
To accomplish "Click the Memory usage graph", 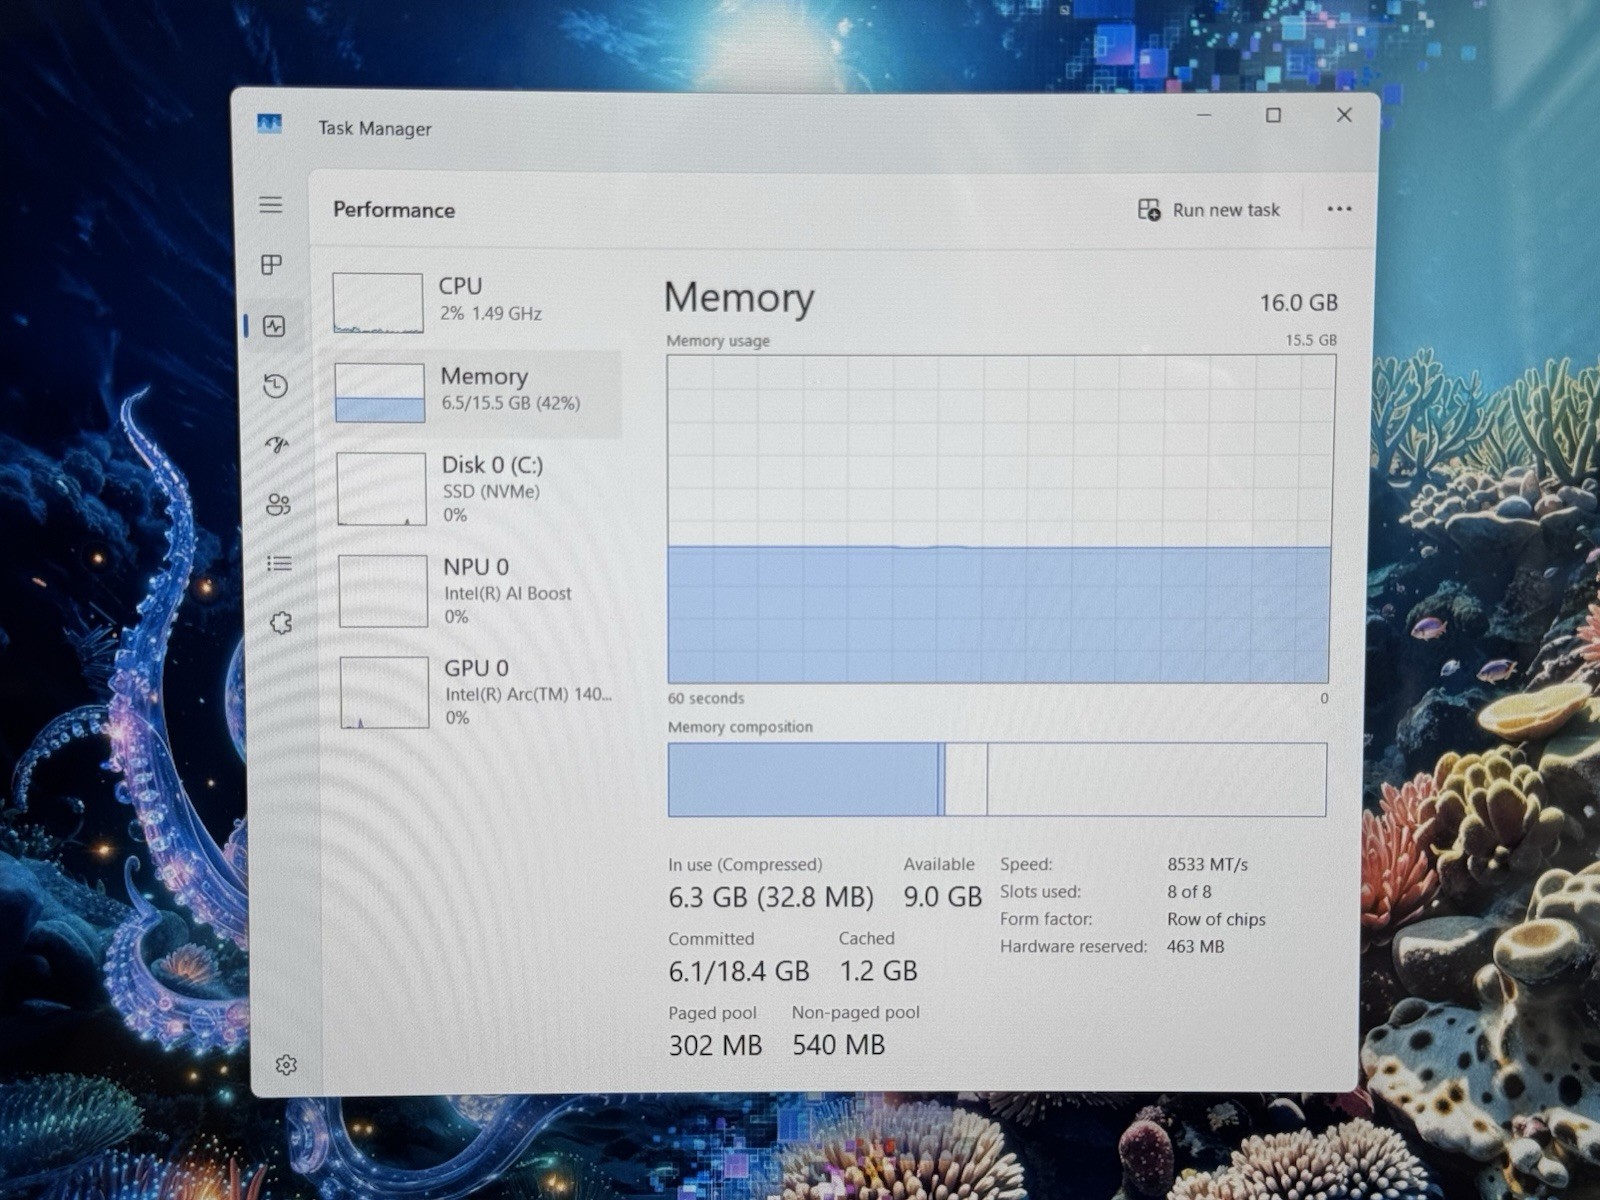I will (1000, 519).
